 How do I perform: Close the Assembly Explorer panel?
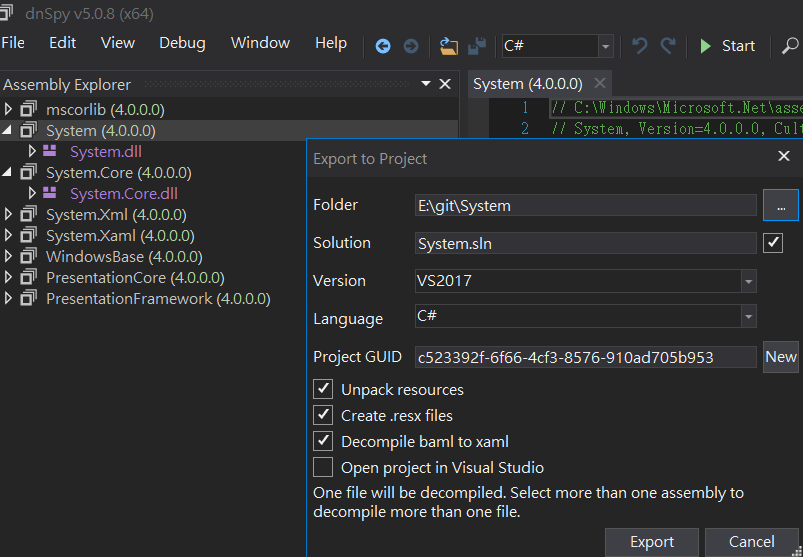pyautogui.click(x=445, y=84)
